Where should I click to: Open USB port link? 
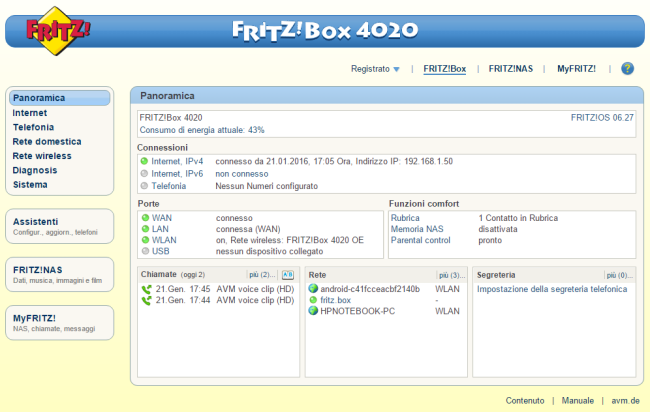(x=160, y=251)
